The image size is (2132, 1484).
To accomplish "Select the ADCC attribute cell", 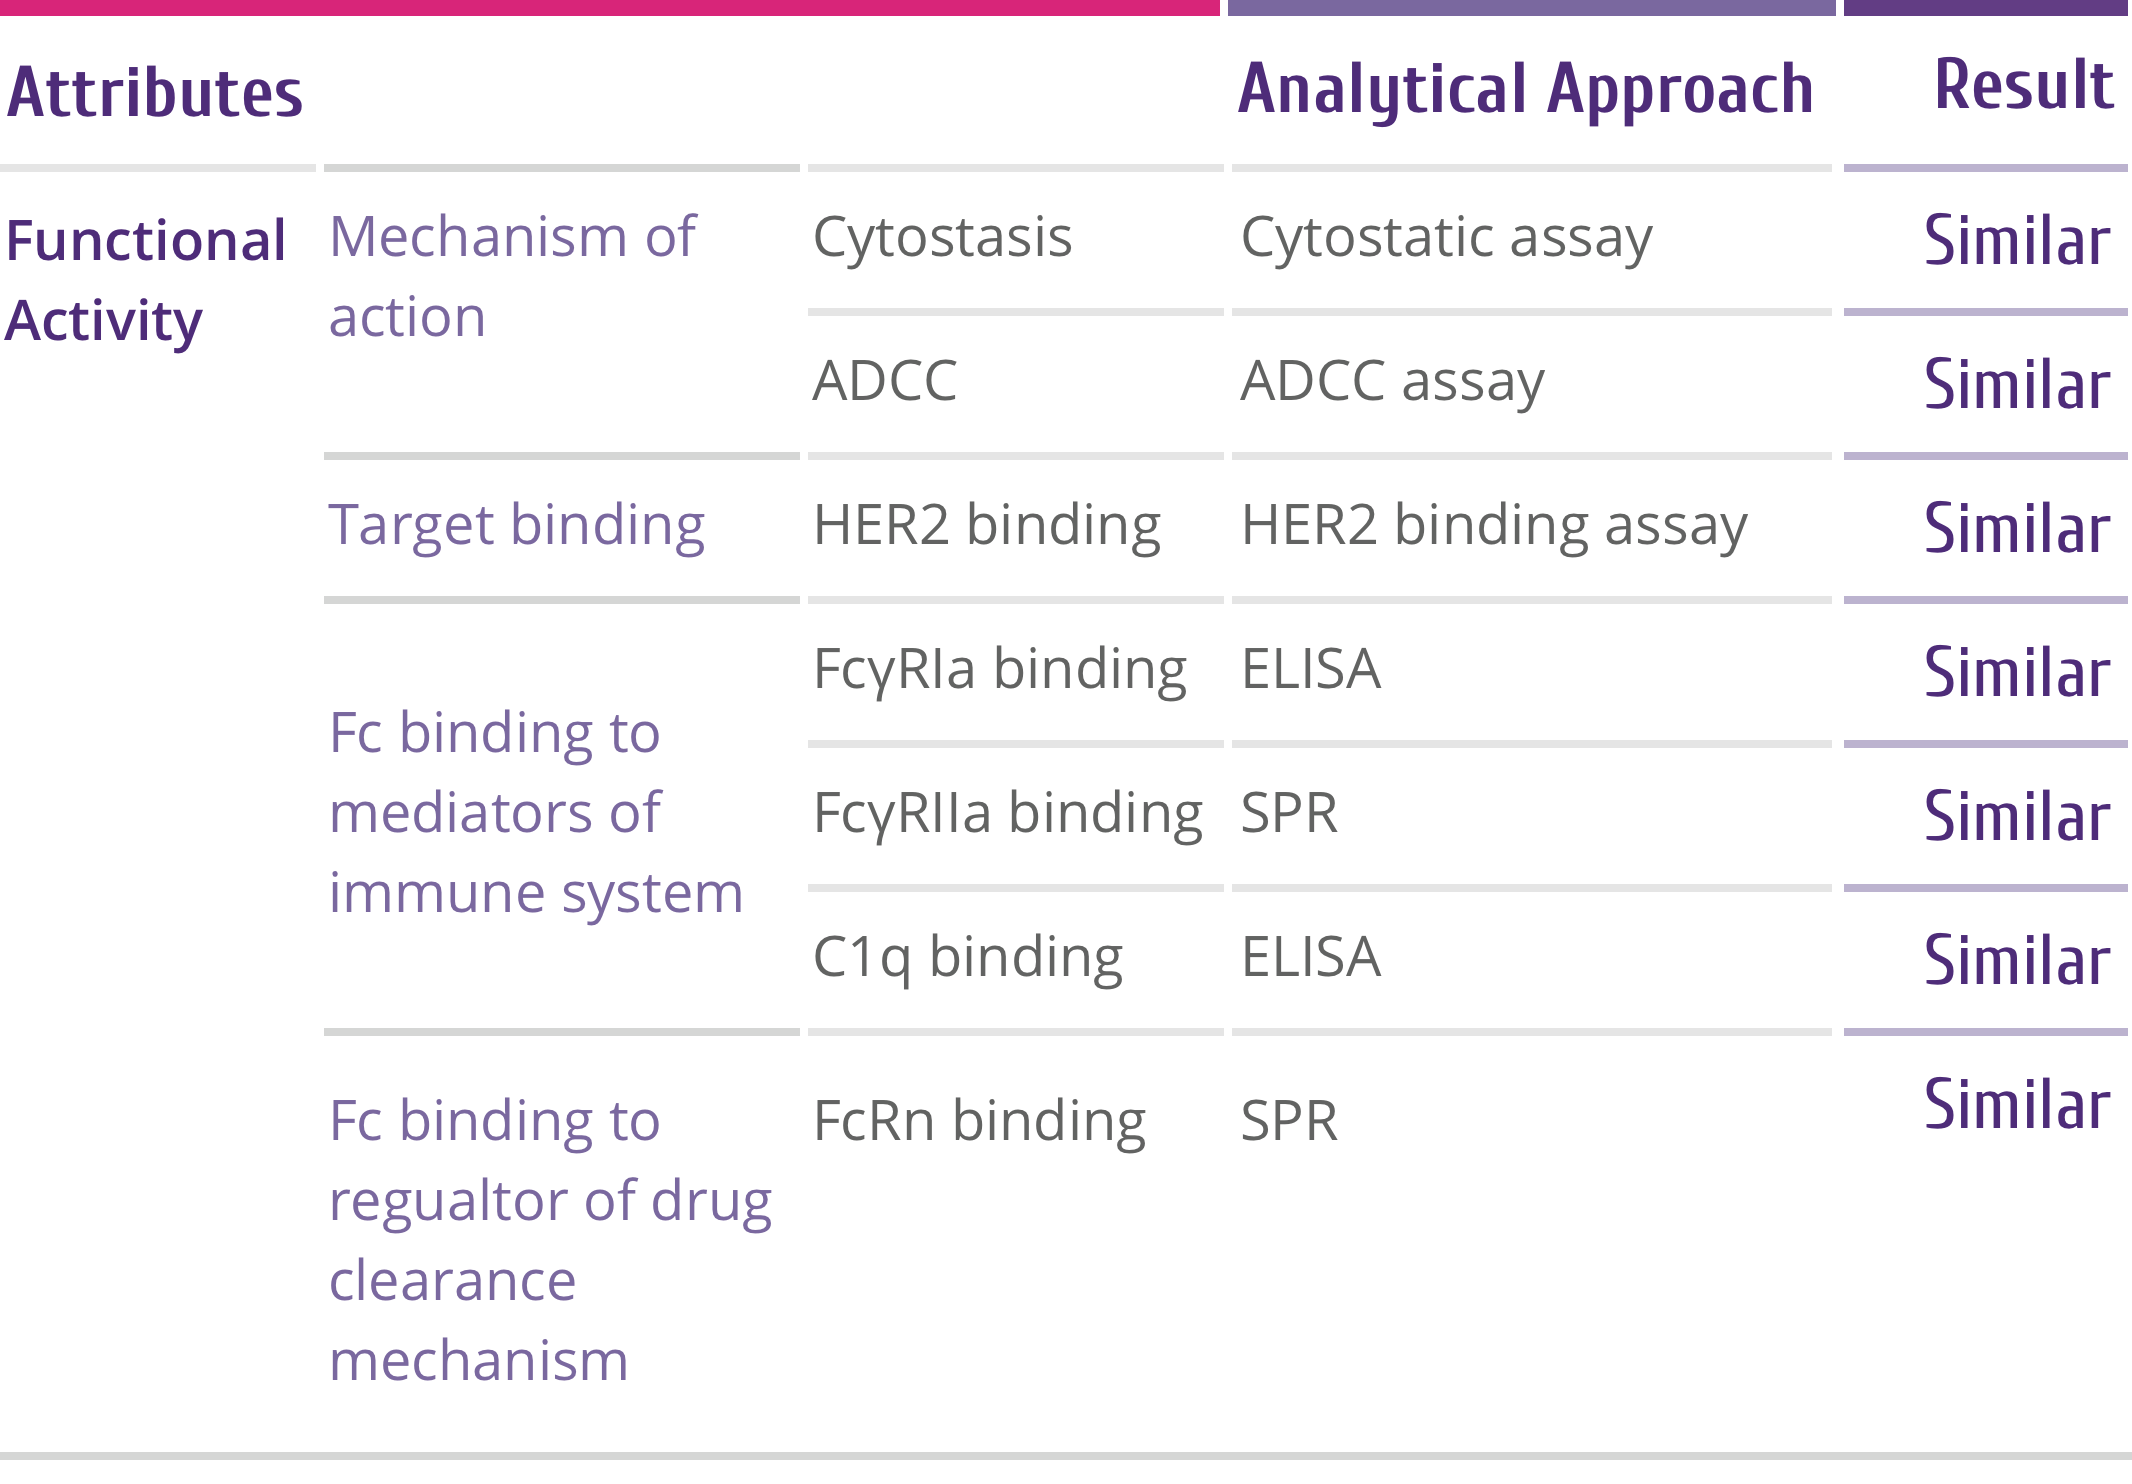I will (x=885, y=381).
